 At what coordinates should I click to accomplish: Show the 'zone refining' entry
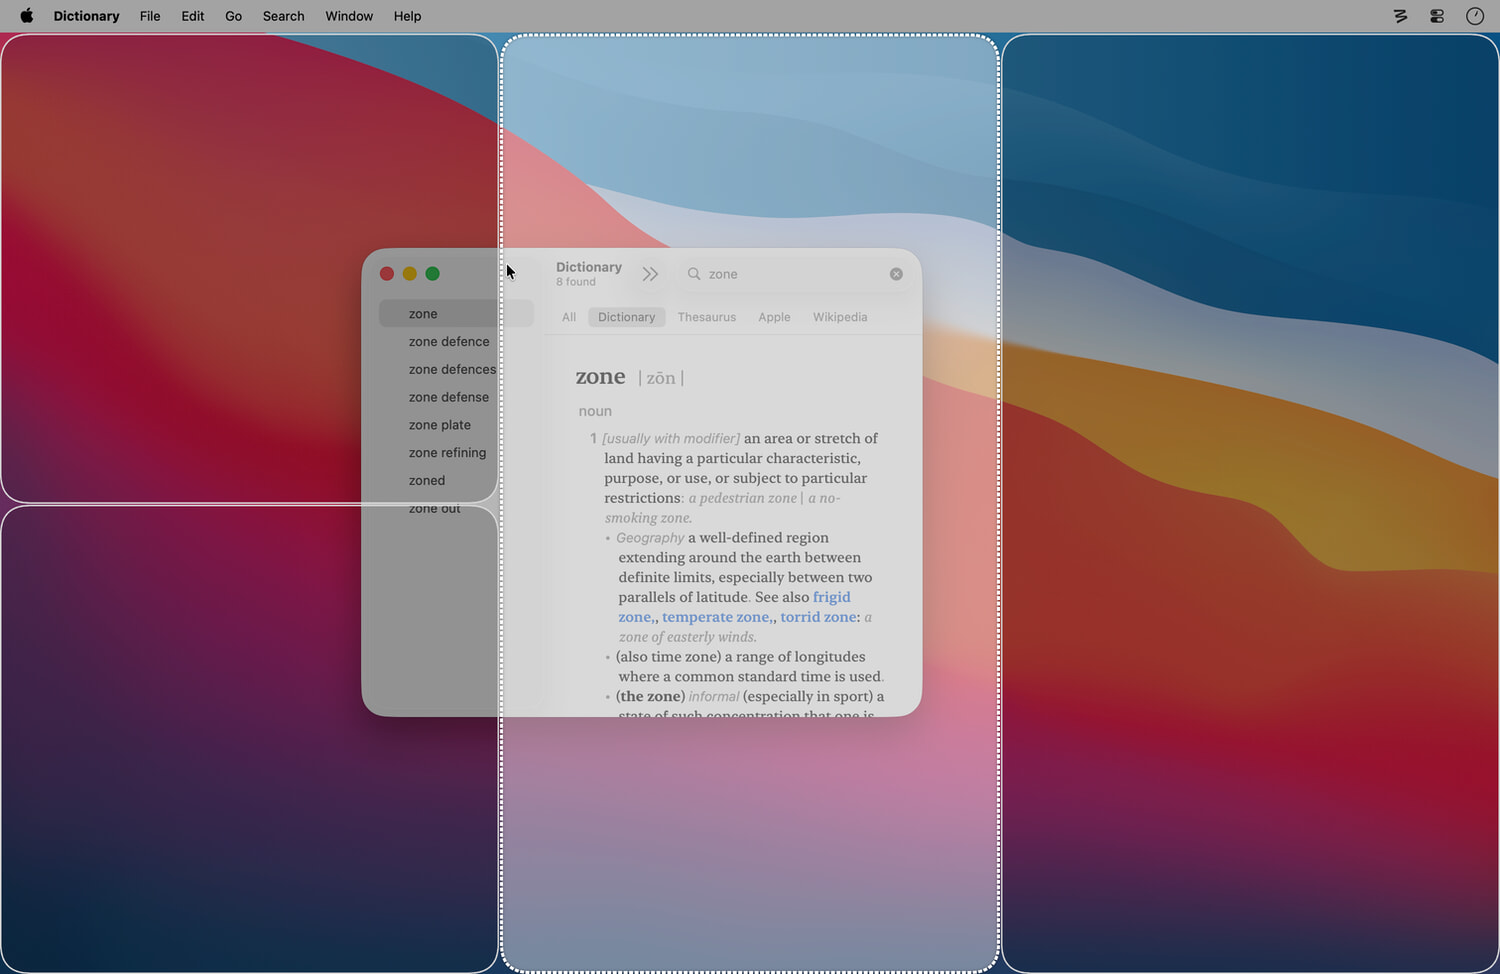[x=447, y=453]
